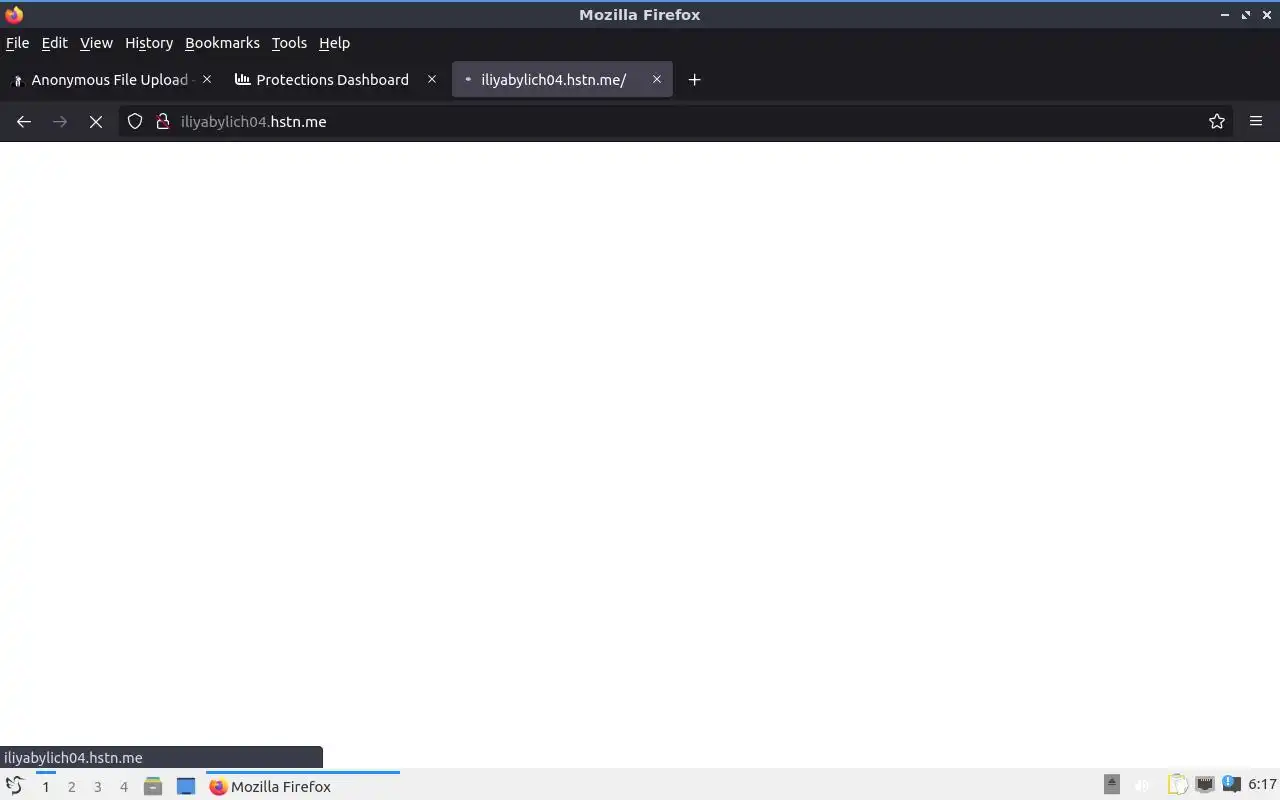Close the iliyabylich04.hstn.me tab
The image size is (1280, 800).
tap(657, 79)
